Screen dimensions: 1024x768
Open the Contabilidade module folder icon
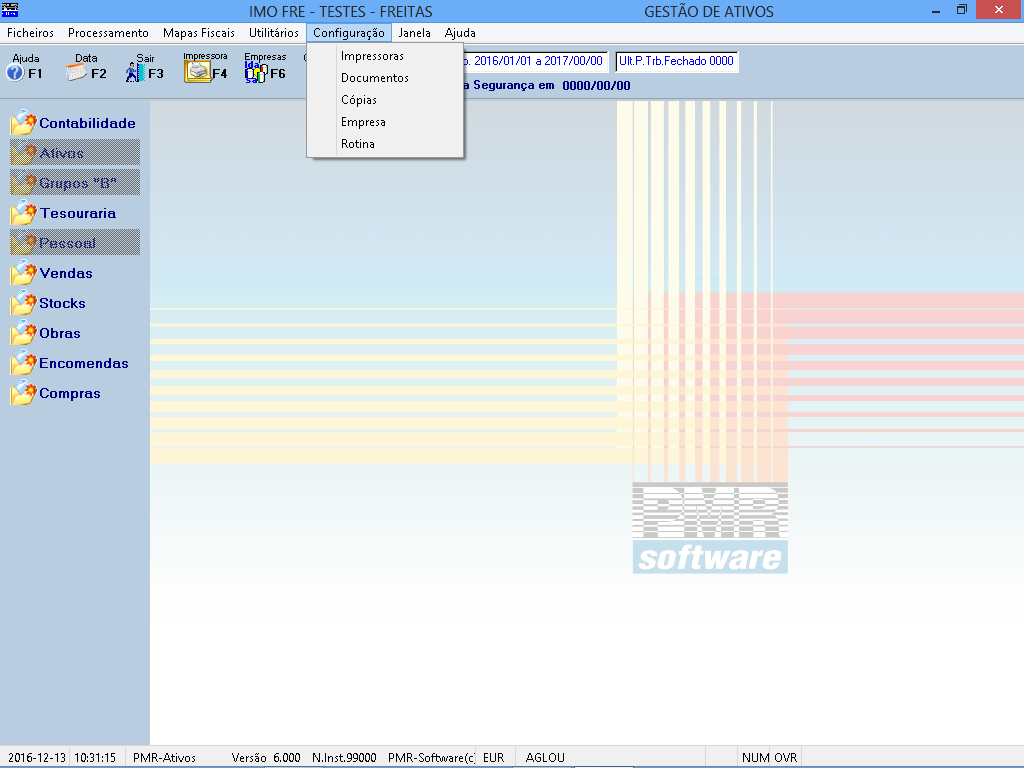(x=24, y=123)
